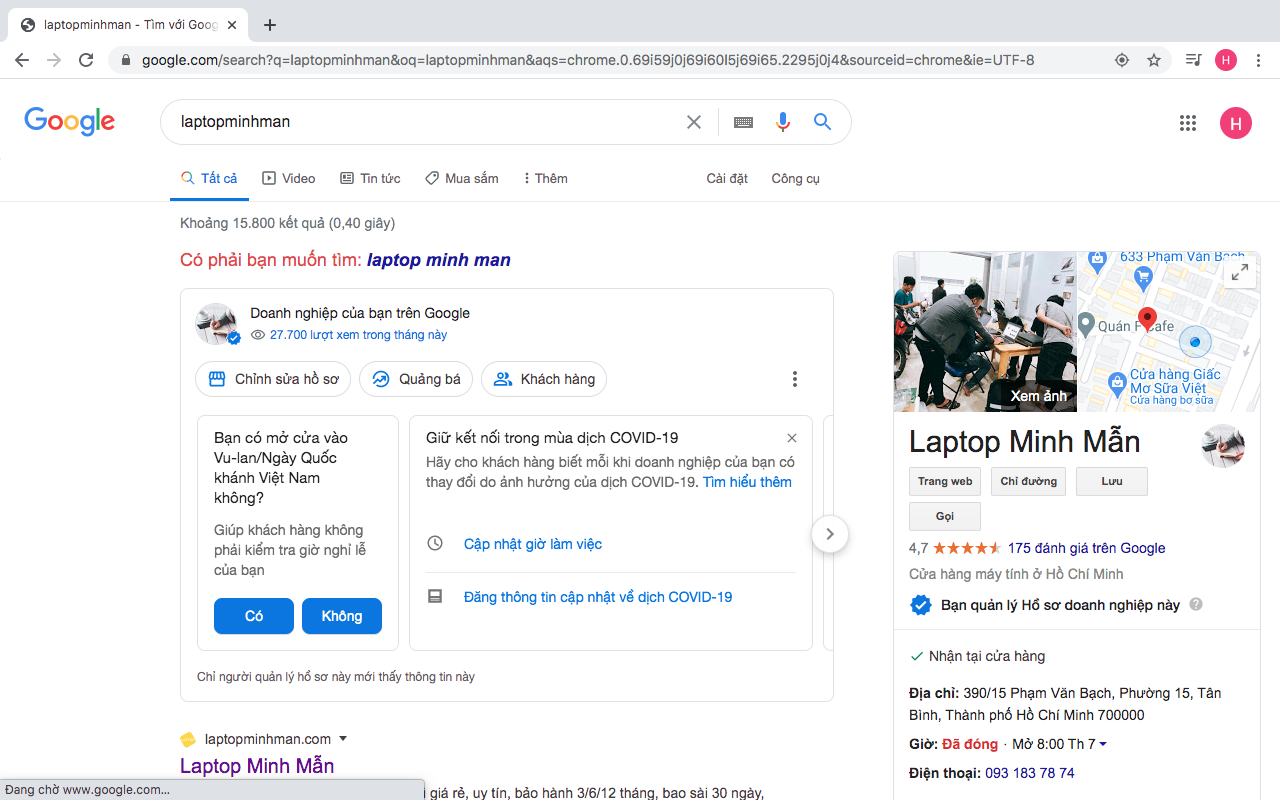
Task: Click the Khách hàng button
Action: click(544, 379)
